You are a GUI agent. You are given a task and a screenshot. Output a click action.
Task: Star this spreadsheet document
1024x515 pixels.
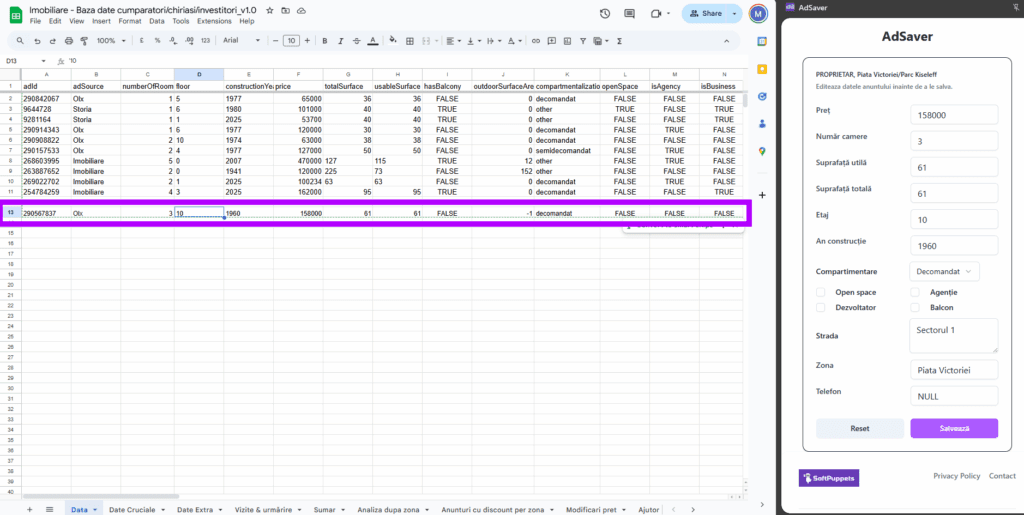[x=270, y=9]
